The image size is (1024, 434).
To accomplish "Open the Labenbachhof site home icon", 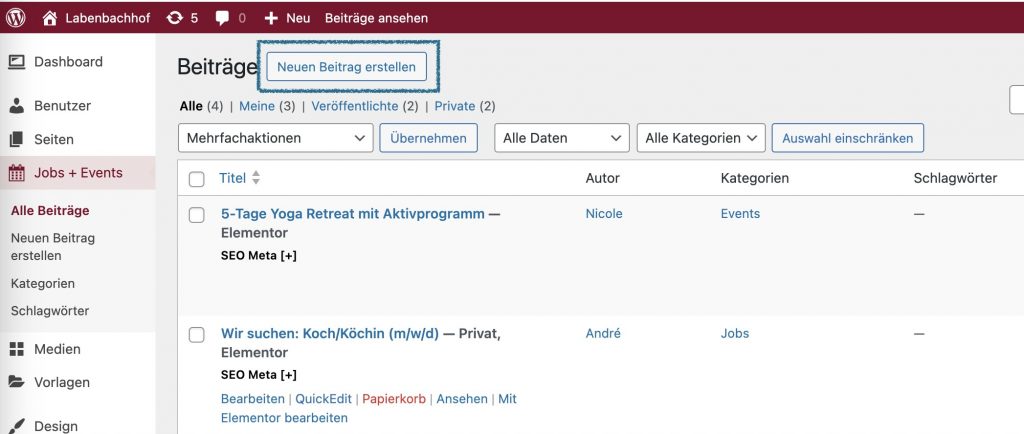I will 50,18.
